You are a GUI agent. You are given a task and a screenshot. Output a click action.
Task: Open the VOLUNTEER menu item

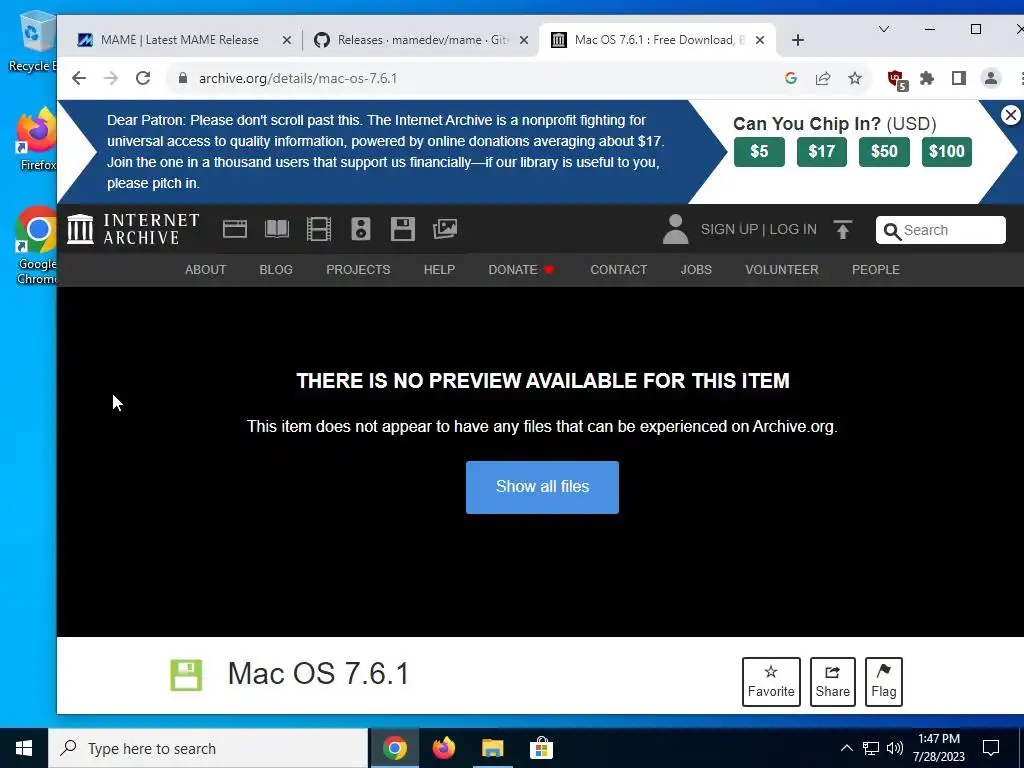coord(782,270)
